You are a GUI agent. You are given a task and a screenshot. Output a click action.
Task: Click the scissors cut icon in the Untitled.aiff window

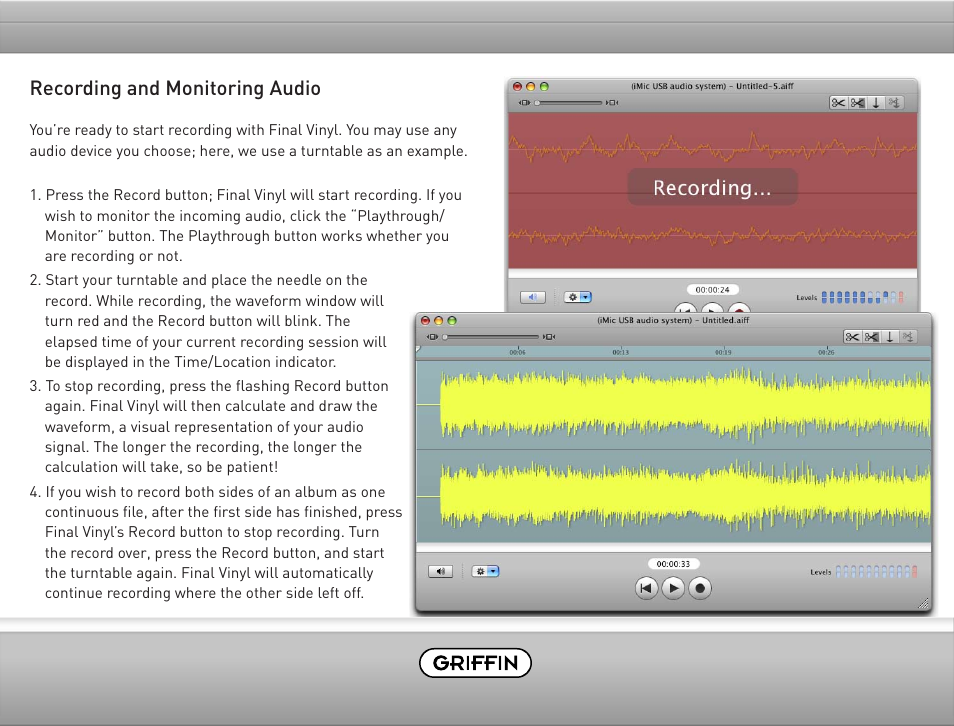click(x=852, y=337)
